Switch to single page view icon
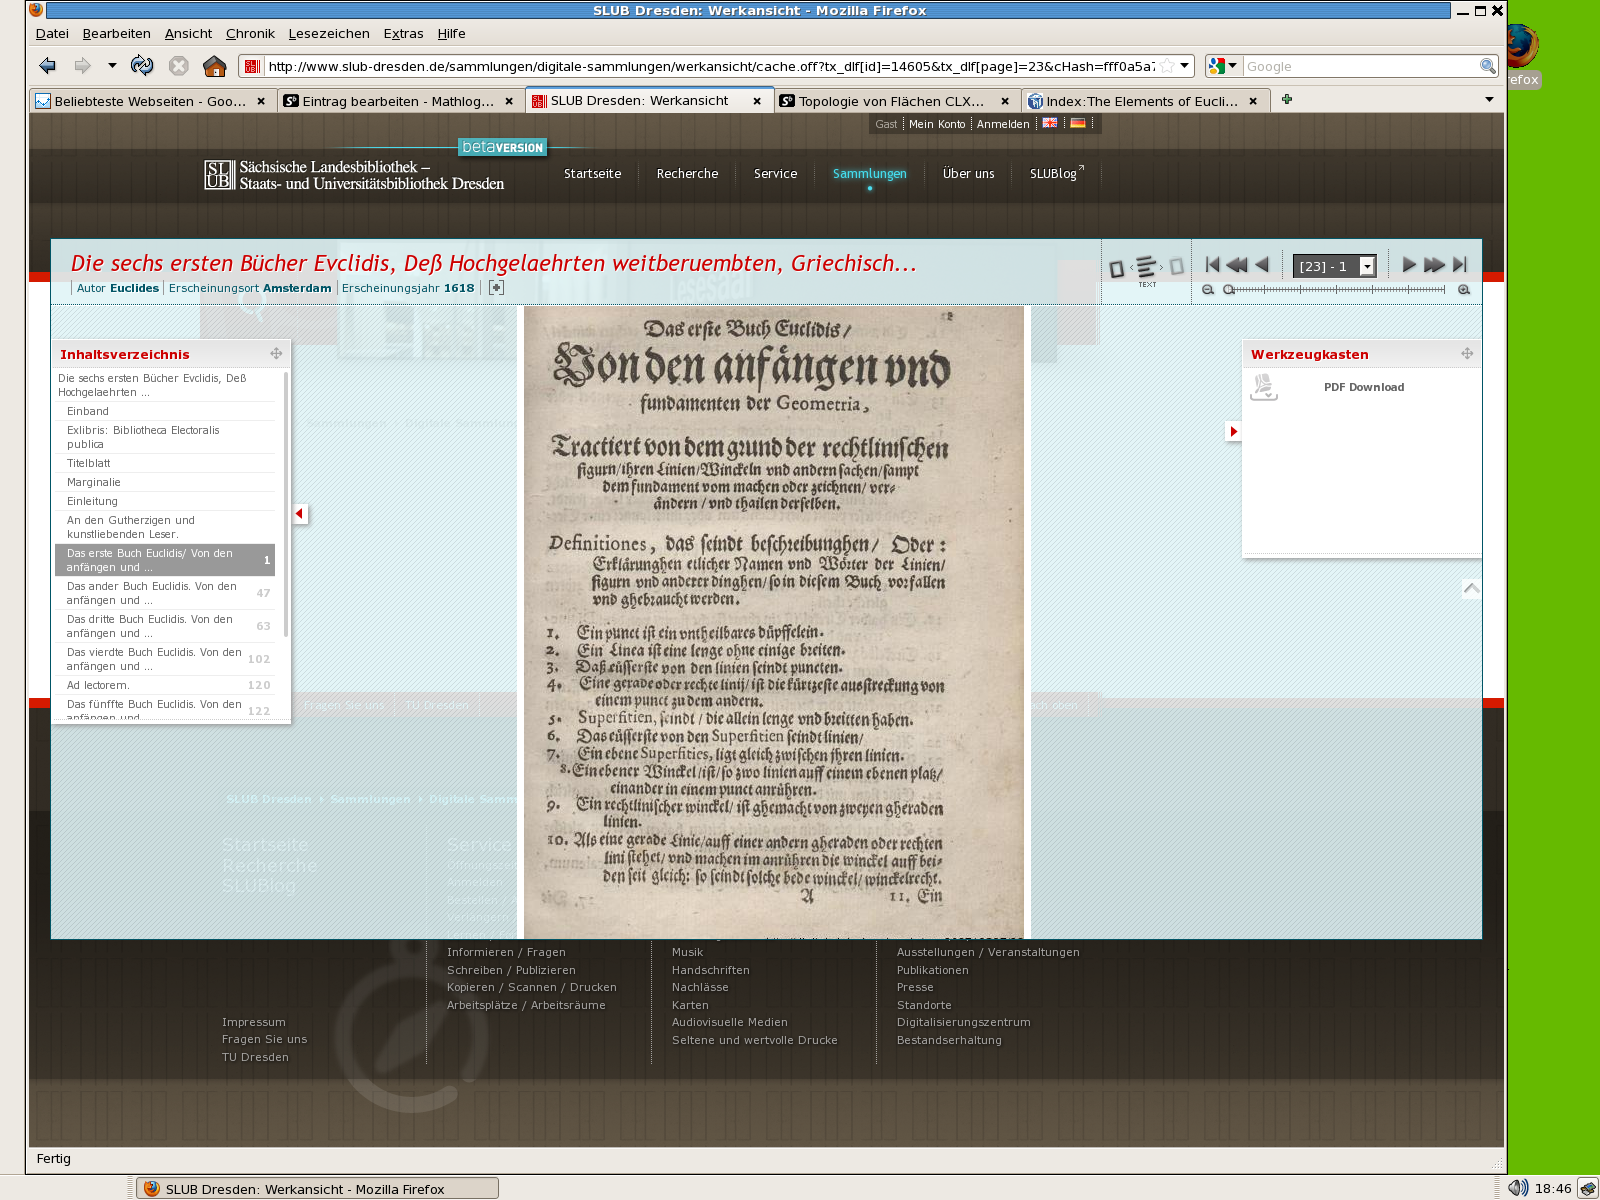 (x=1117, y=268)
